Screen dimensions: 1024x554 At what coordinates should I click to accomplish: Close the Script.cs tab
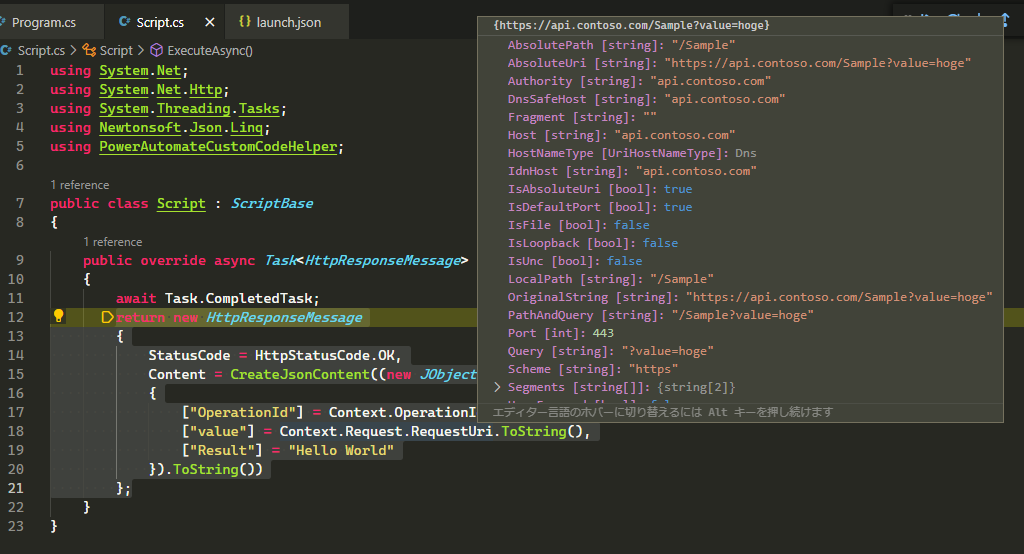click(210, 22)
